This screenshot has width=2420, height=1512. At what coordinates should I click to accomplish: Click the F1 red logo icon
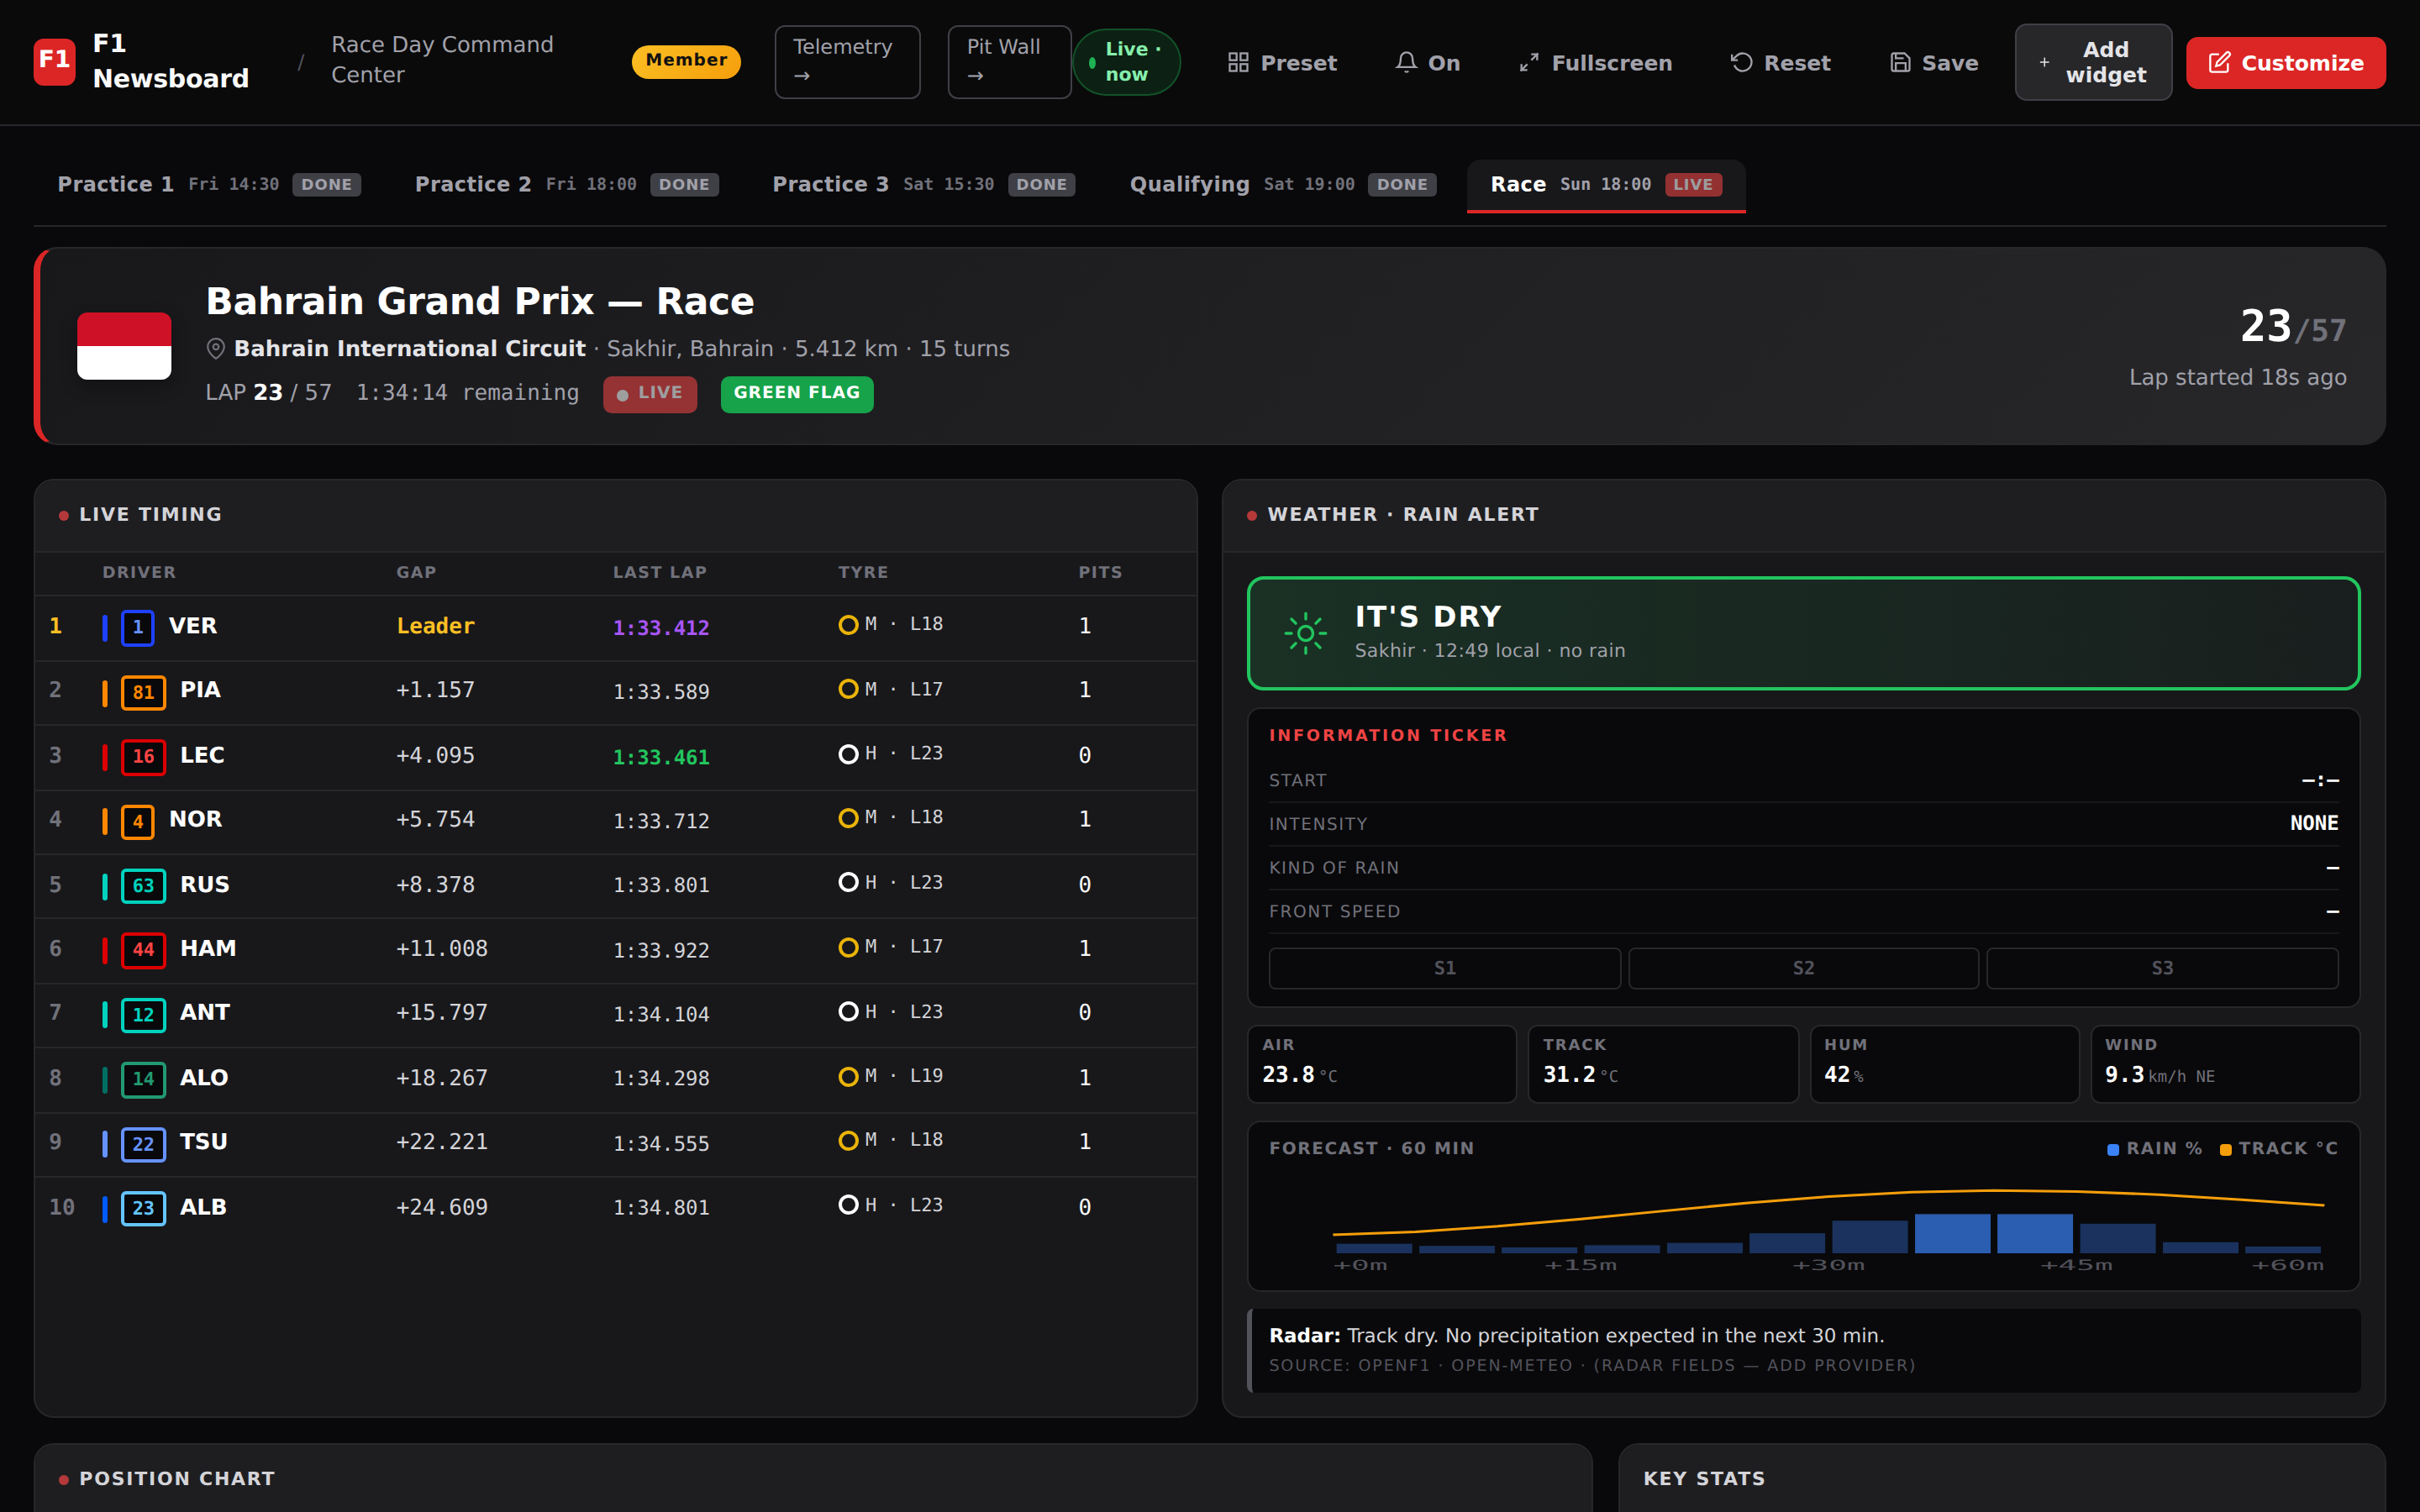point(54,62)
